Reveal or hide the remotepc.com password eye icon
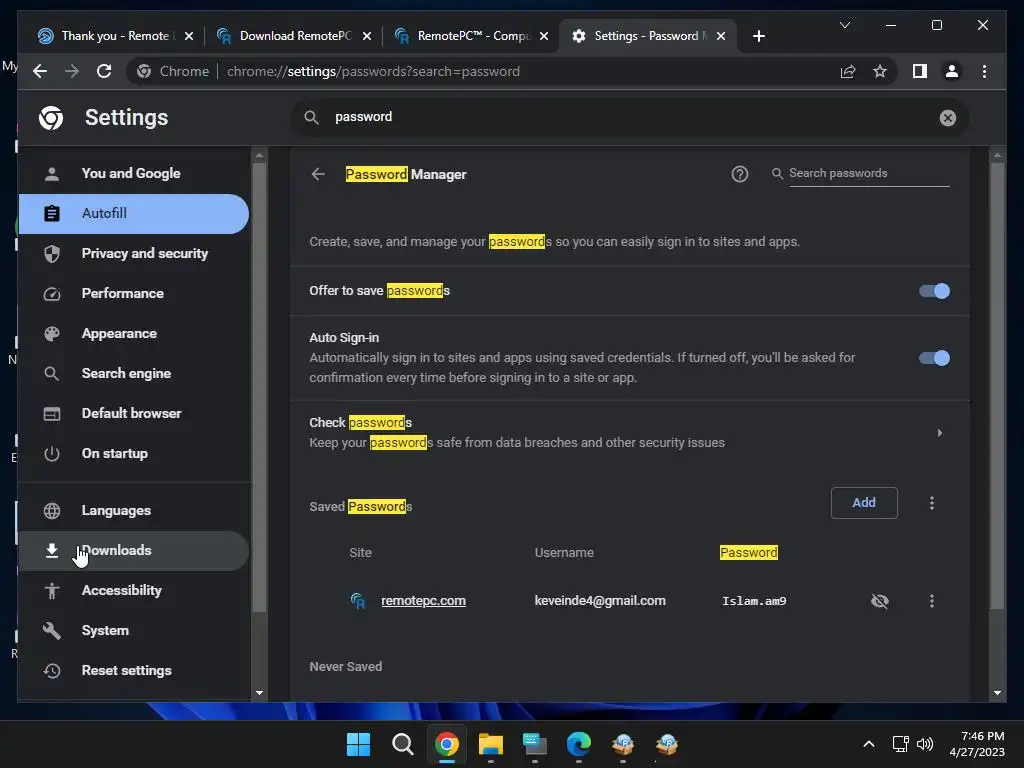Viewport: 1024px width, 768px height. [880, 601]
